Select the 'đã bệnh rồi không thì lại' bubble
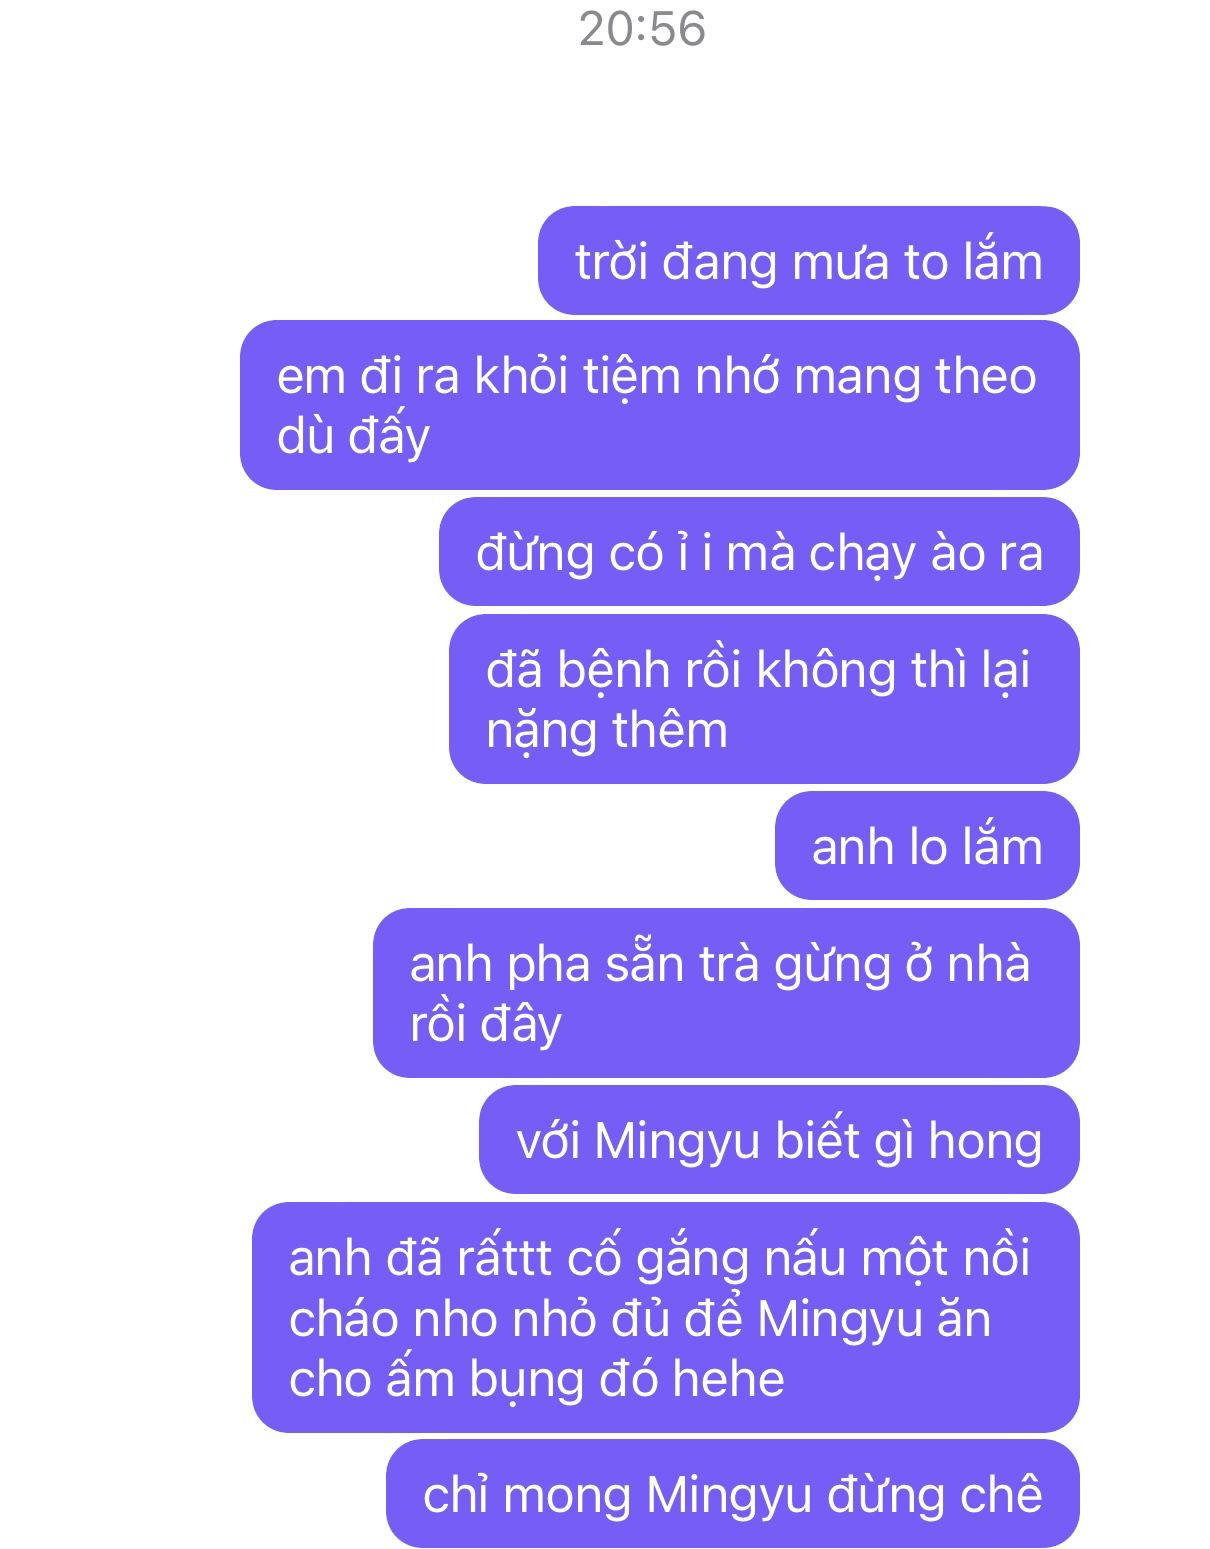 point(764,699)
